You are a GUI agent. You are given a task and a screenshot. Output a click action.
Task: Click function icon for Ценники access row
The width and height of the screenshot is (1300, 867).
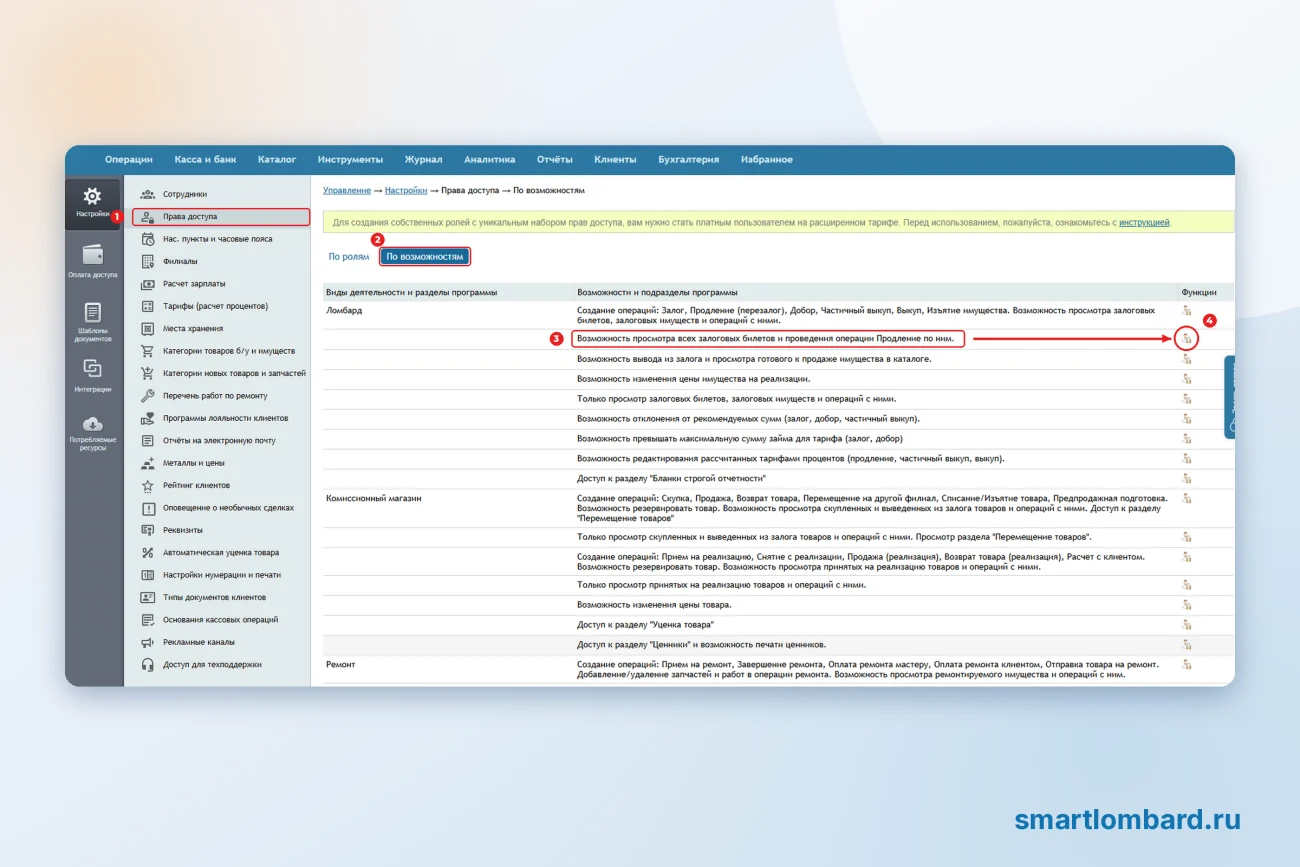(x=1187, y=644)
